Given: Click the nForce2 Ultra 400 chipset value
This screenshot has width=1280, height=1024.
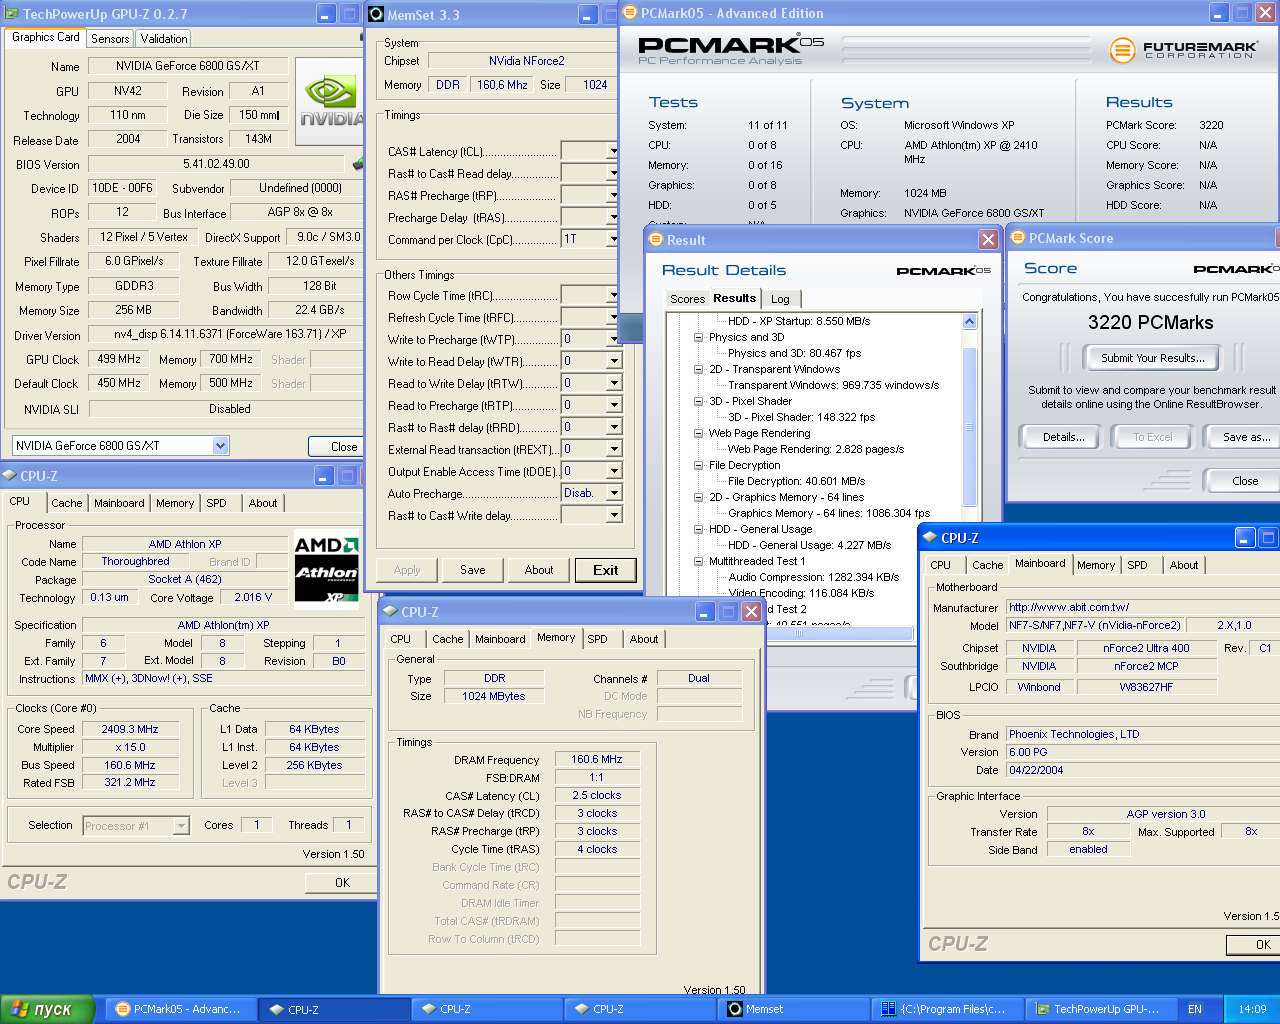Looking at the screenshot, I should 1146,648.
